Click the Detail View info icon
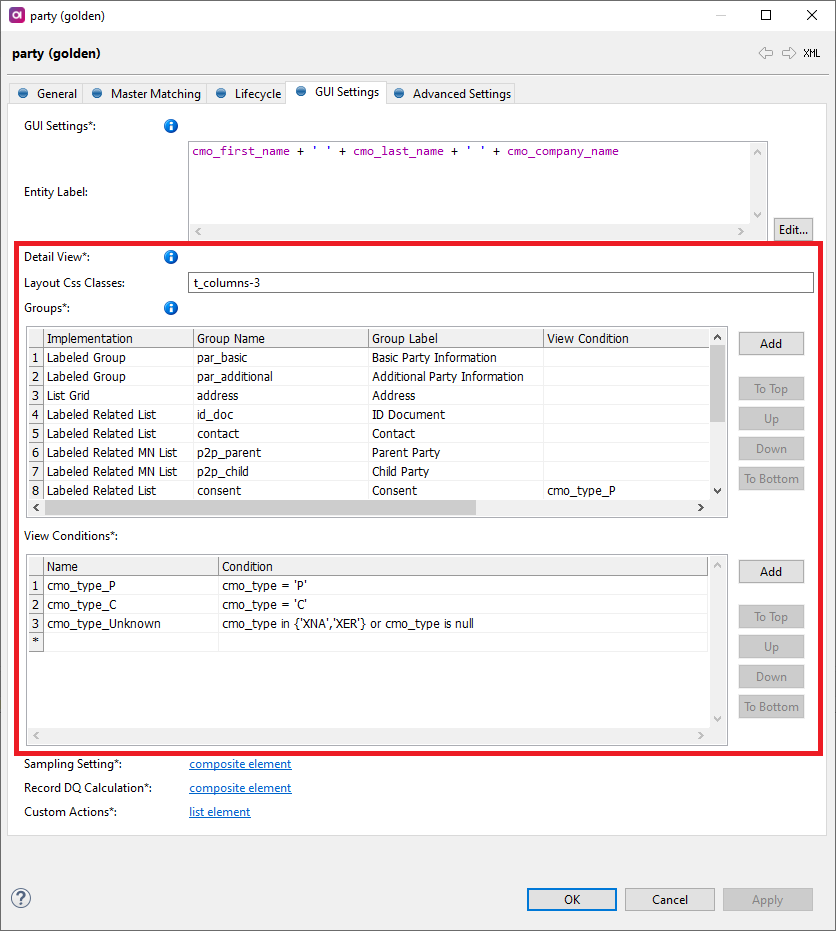Screen dimensions: 836x931 pyautogui.click(x=171, y=257)
